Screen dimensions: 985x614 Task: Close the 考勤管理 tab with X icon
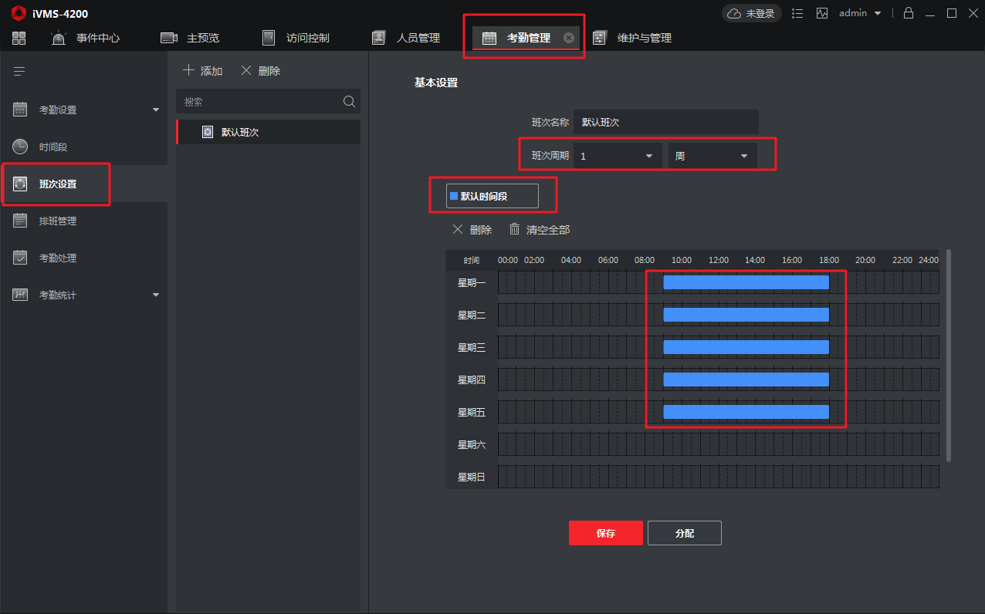point(569,38)
